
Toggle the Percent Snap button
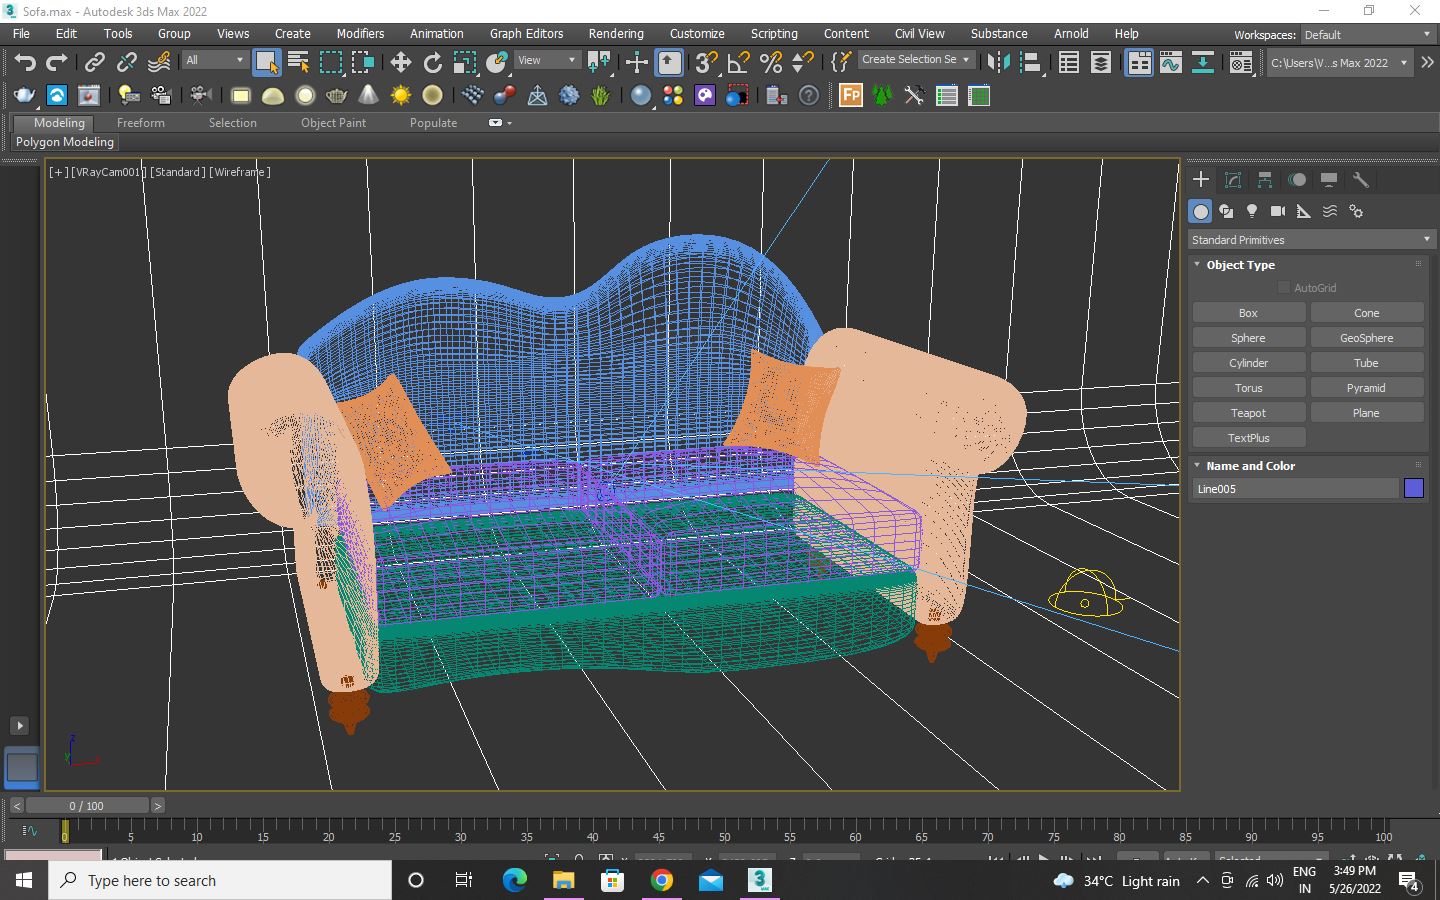[770, 63]
